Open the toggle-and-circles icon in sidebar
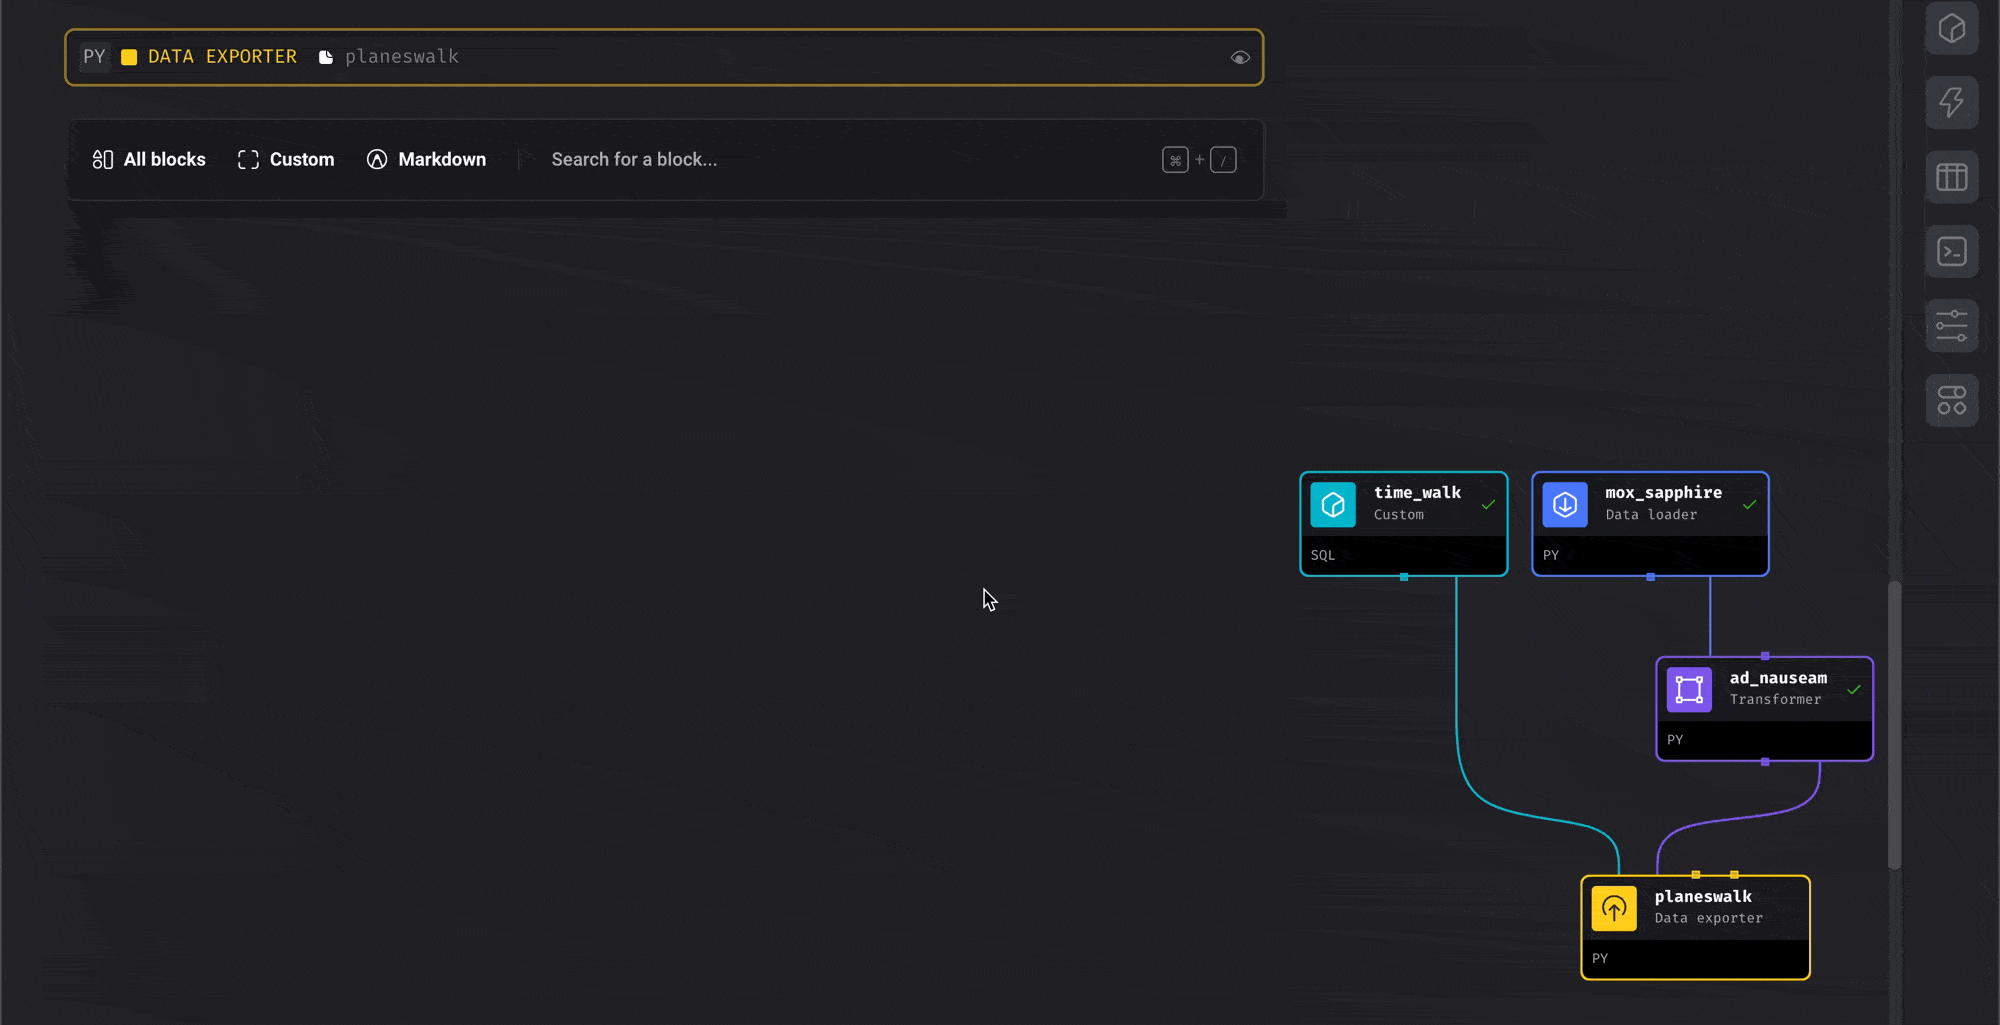Screen dimensions: 2000x1025 coord(1951,400)
